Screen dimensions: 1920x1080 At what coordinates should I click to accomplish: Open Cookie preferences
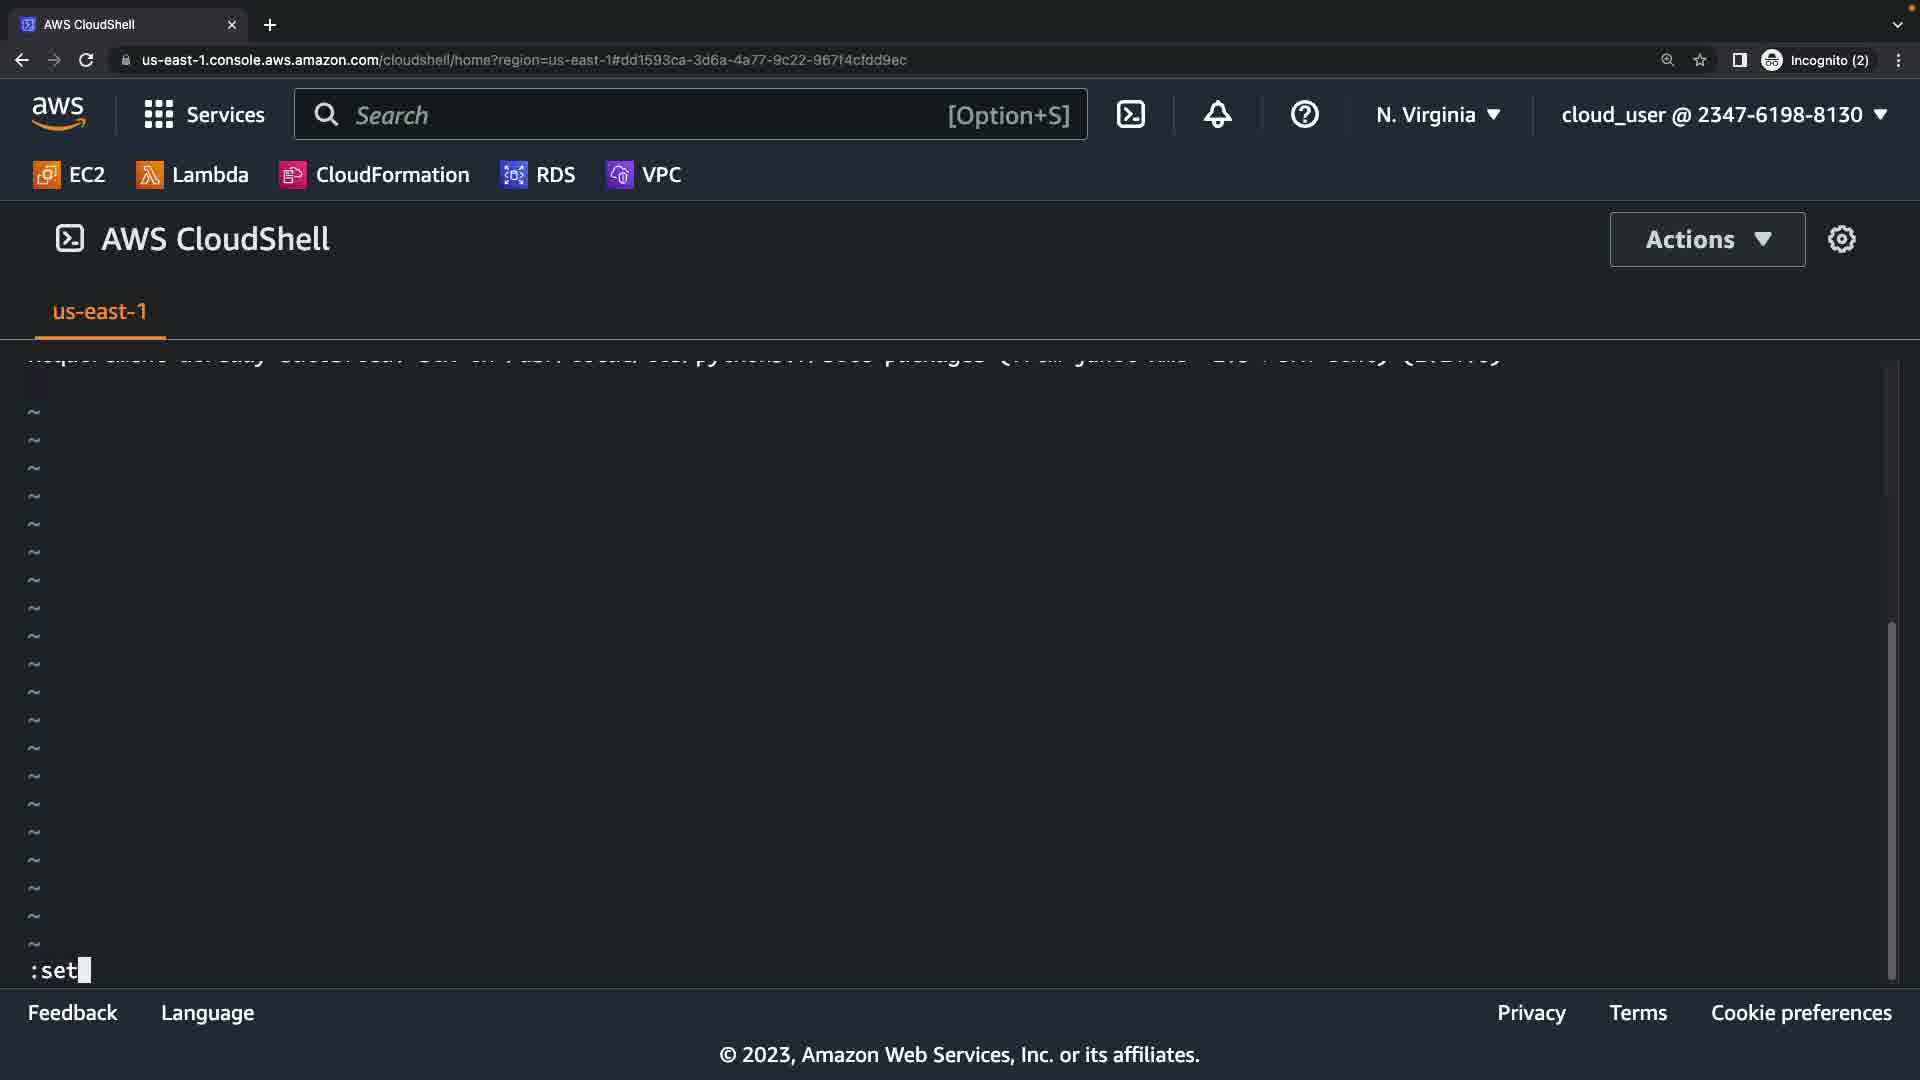[x=1800, y=1013]
